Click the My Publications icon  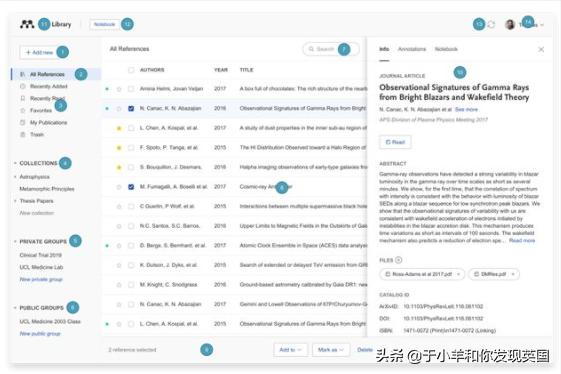click(x=23, y=122)
